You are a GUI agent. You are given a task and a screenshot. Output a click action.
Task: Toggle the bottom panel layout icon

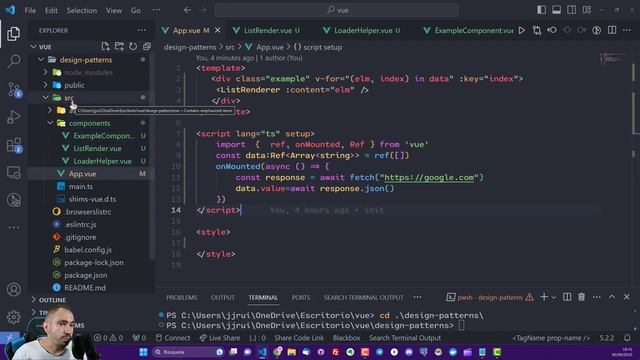[556, 10]
